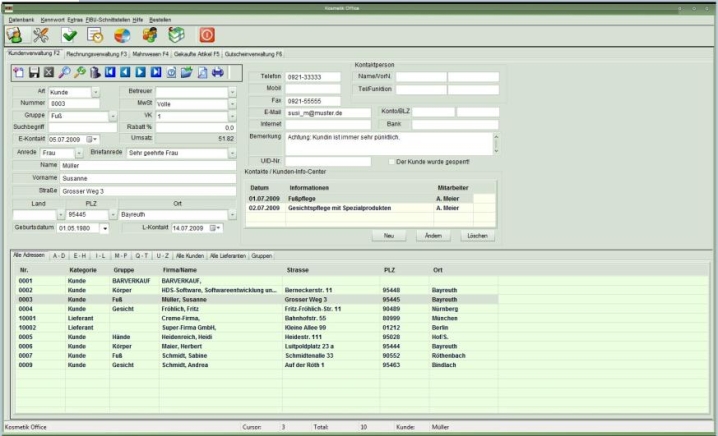Click the red power exit icon
Image resolution: width=718 pixels, height=436 pixels.
coord(207,34)
